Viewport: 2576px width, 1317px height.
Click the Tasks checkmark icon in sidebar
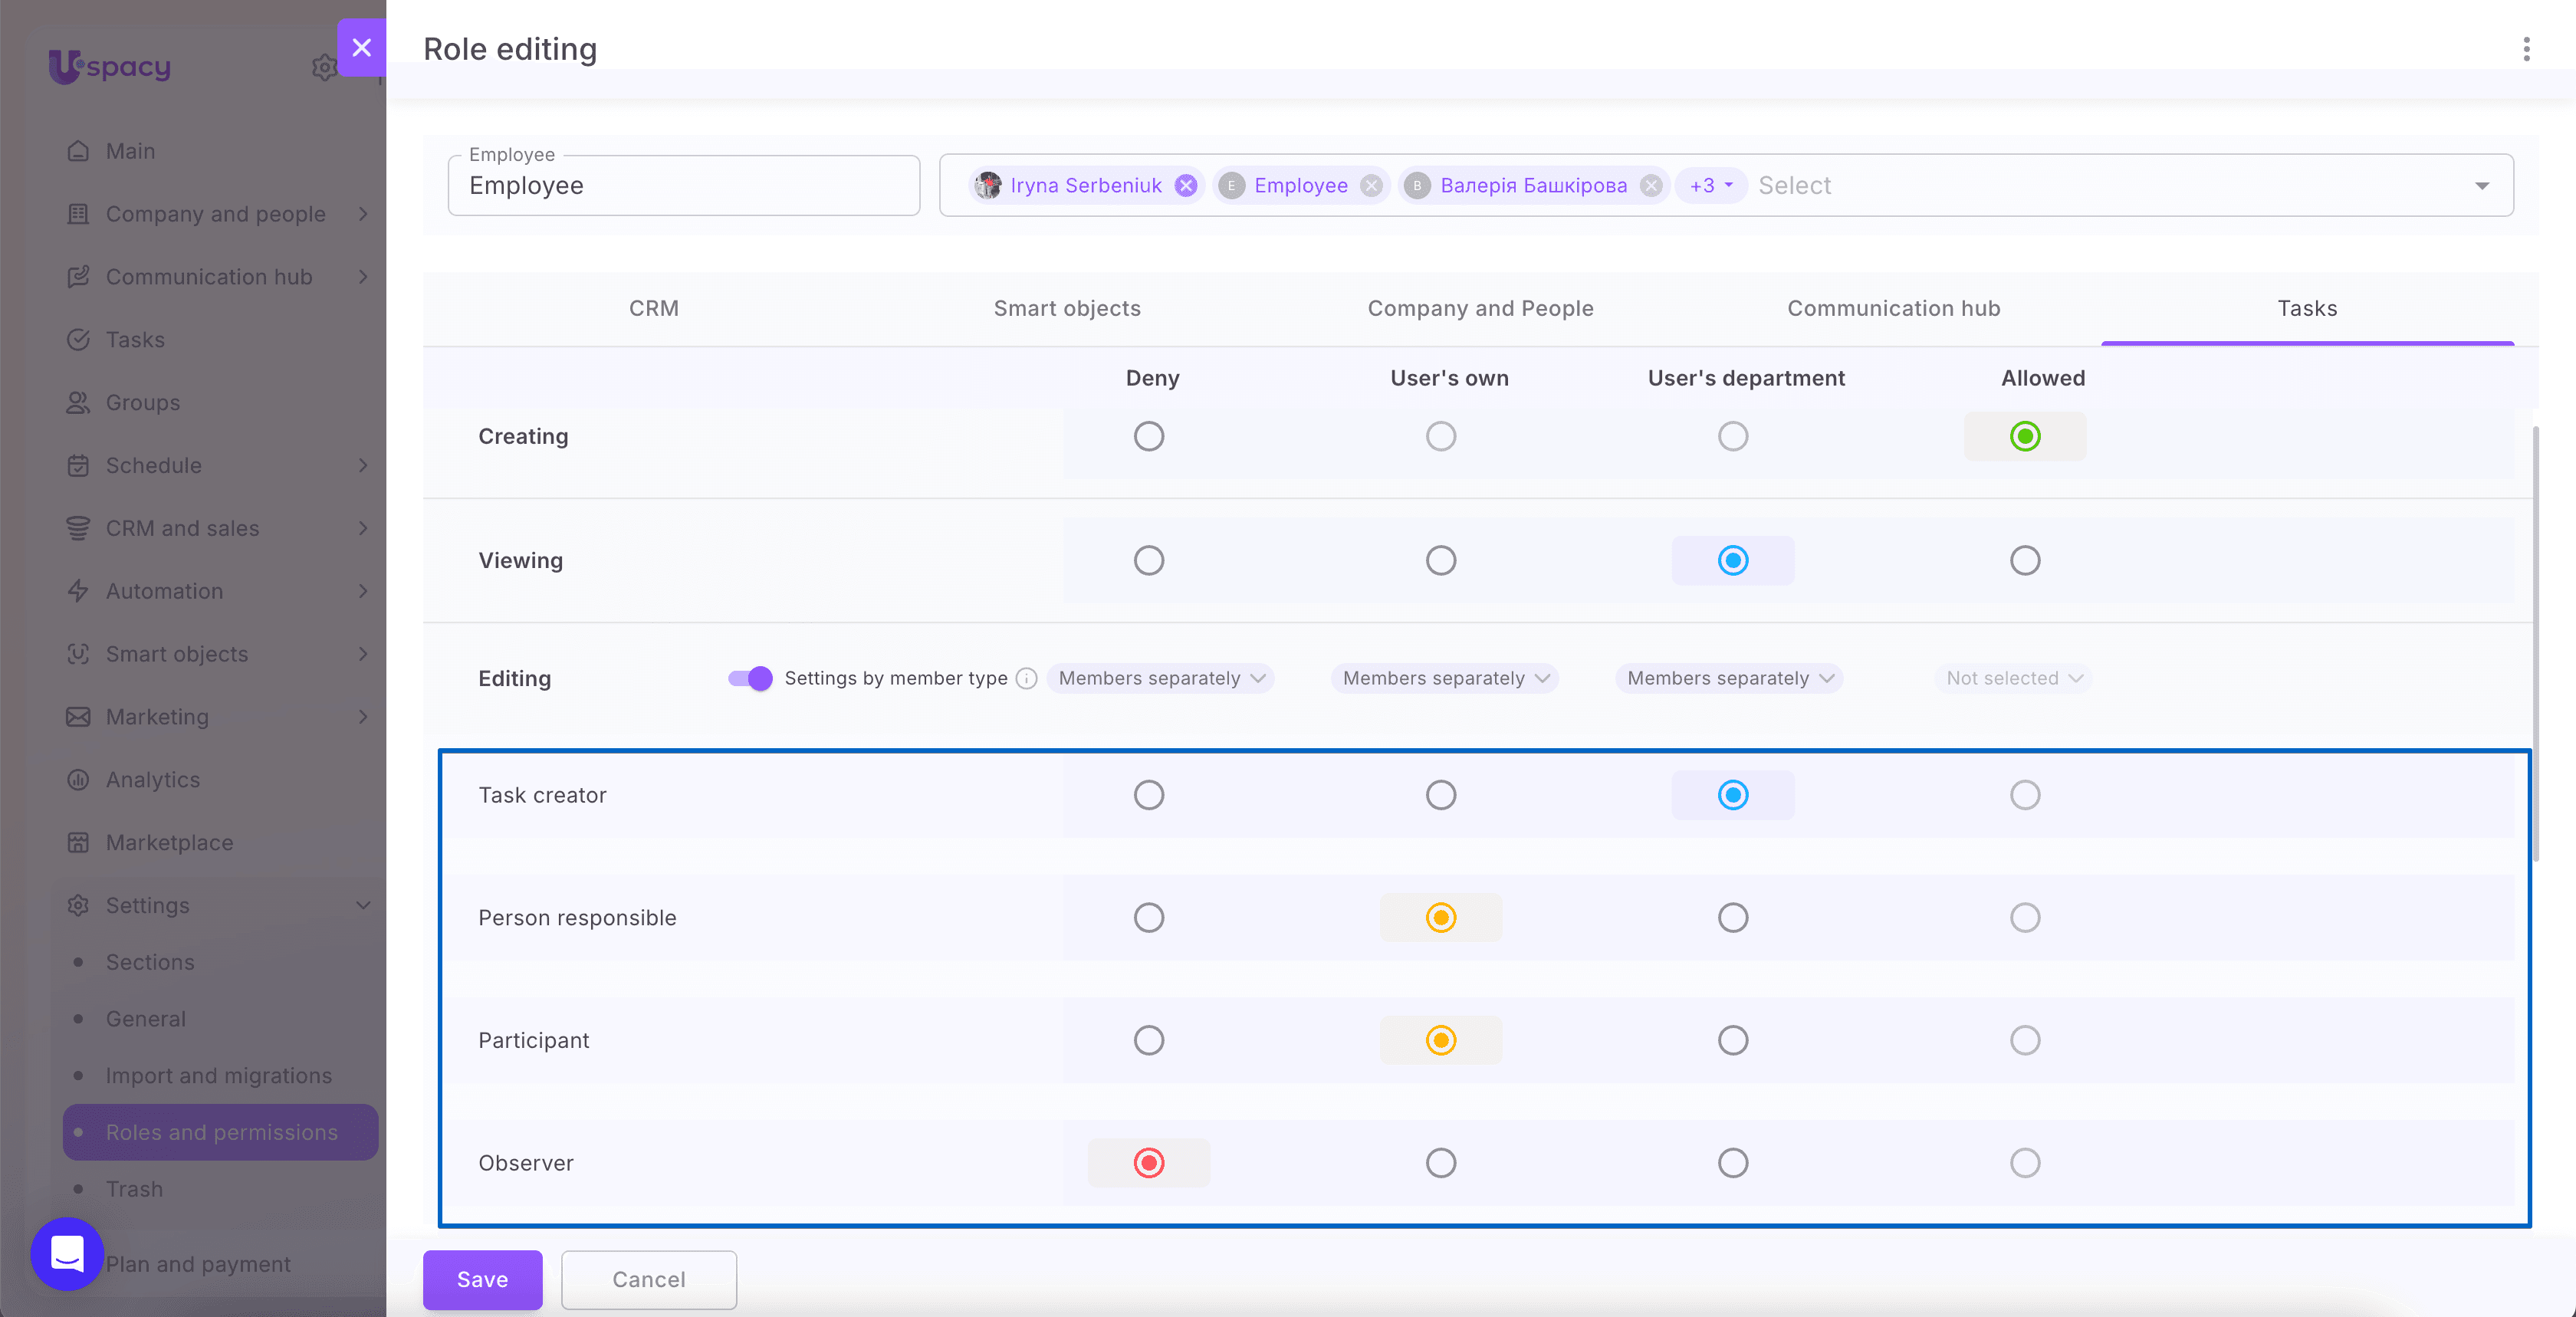(x=78, y=340)
